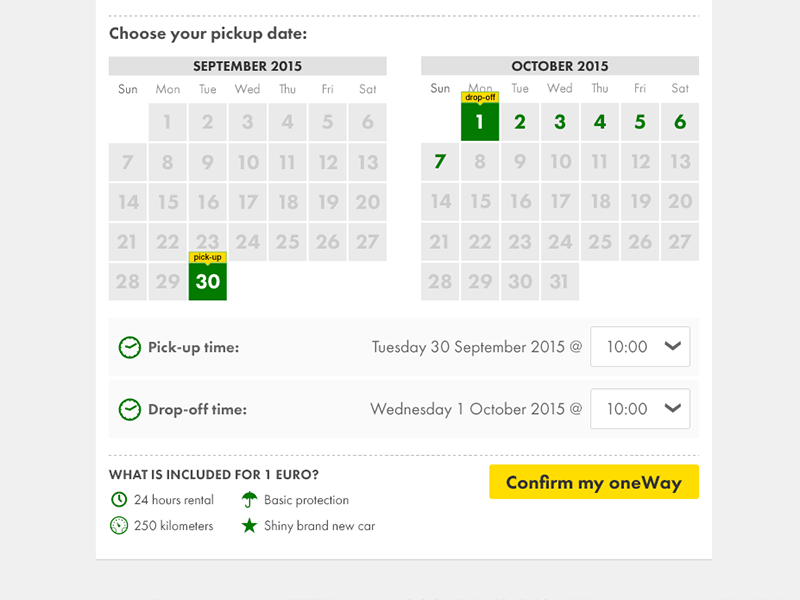Choose October 4 in the calendar
This screenshot has height=600, width=800.
click(x=600, y=122)
